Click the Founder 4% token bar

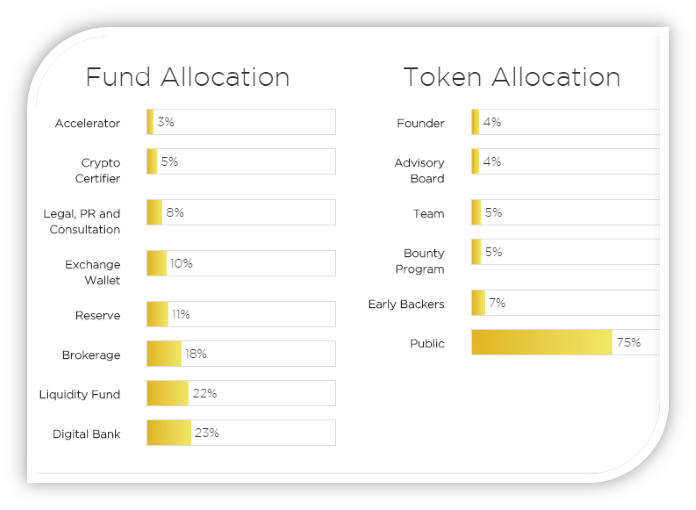point(566,122)
